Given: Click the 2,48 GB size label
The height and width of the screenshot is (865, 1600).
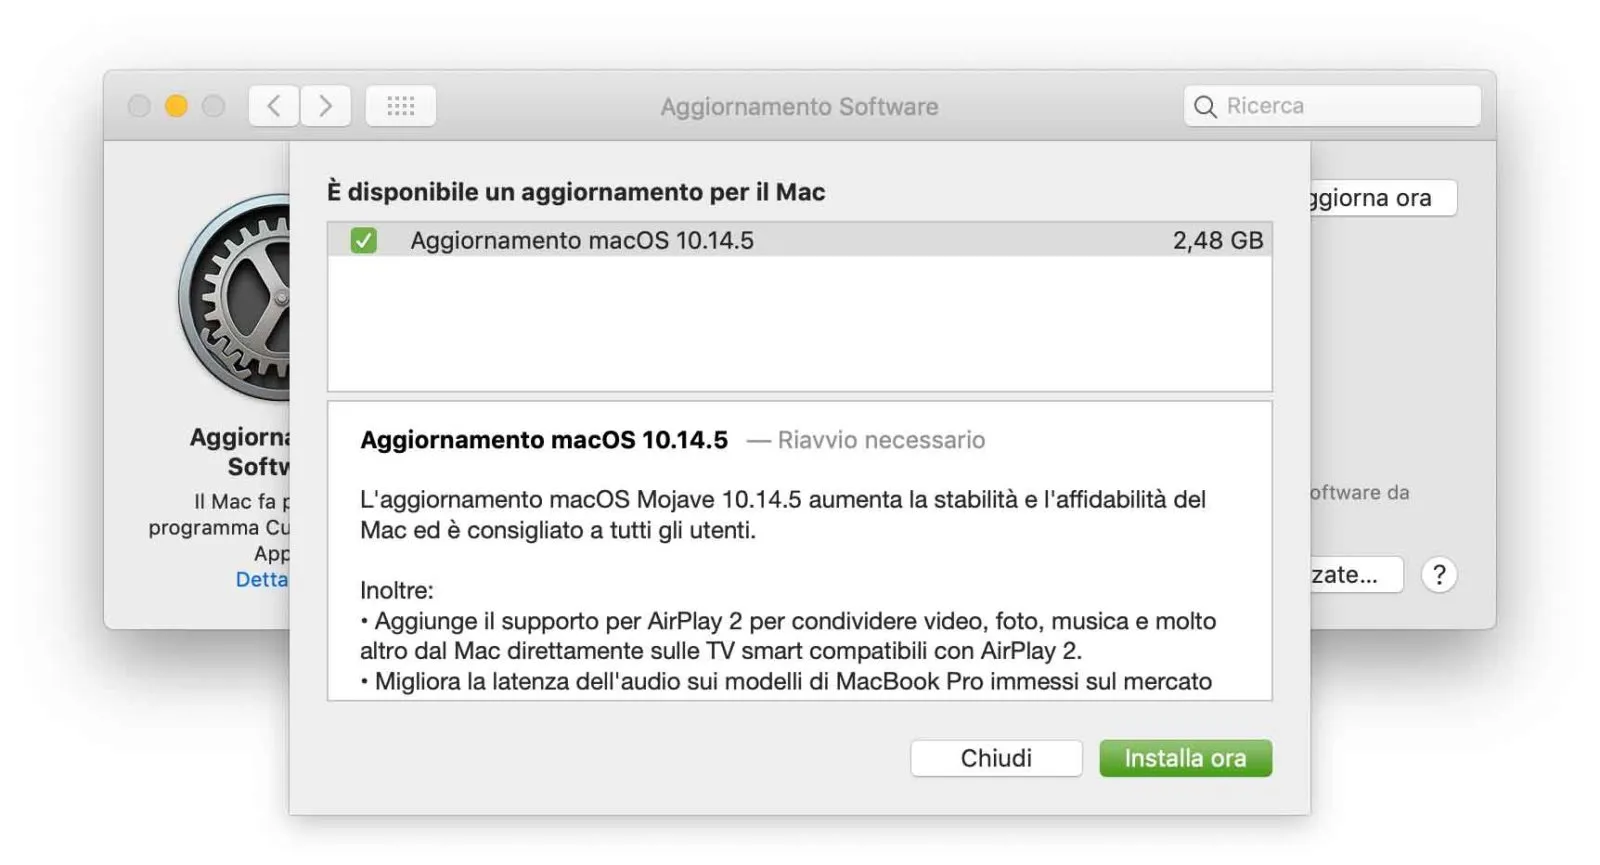Looking at the screenshot, I should 1217,239.
